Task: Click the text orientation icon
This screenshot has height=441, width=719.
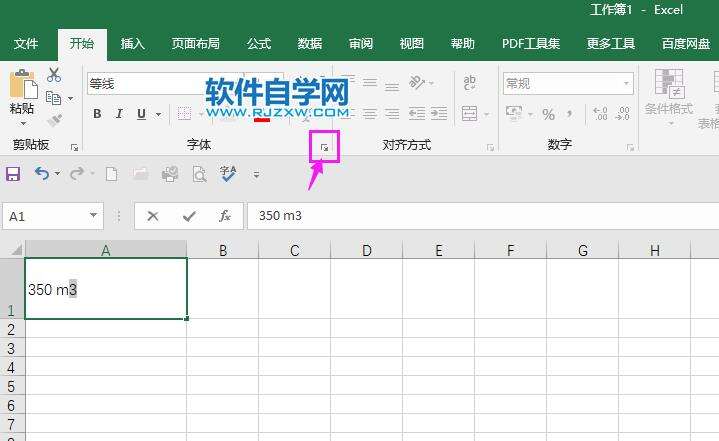Action: pyautogui.click(x=416, y=83)
